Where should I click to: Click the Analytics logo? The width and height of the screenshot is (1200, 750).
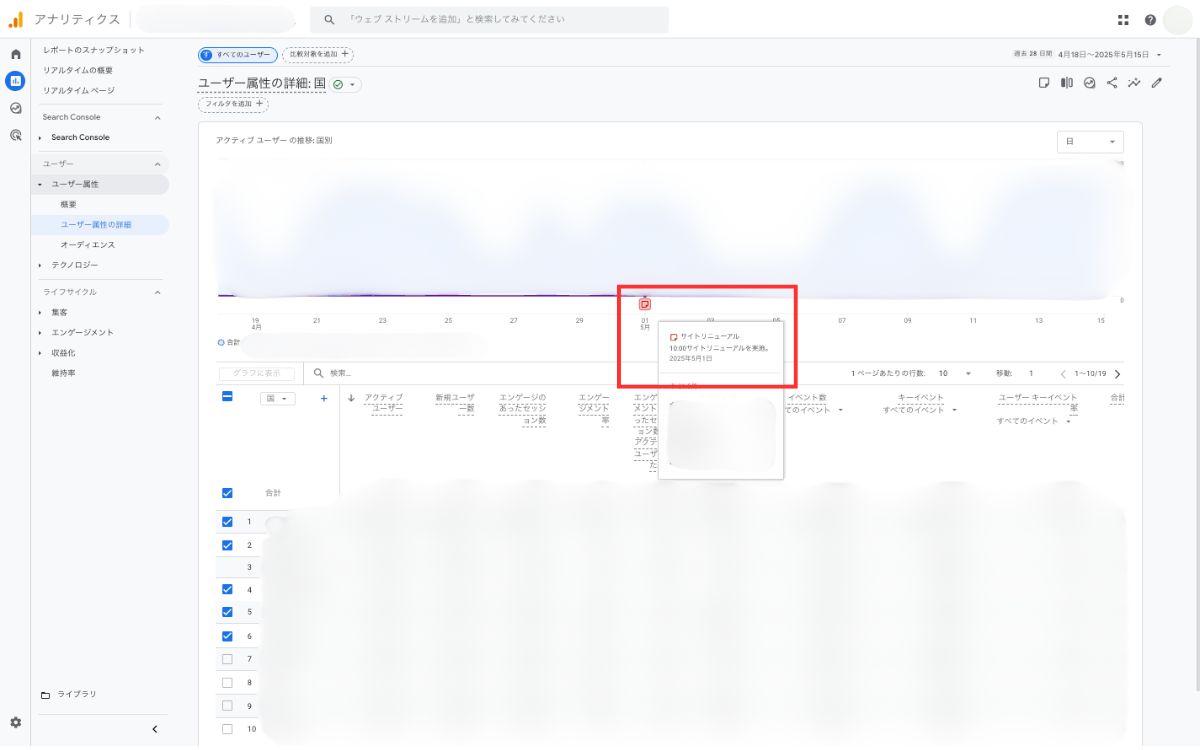(x=15, y=19)
